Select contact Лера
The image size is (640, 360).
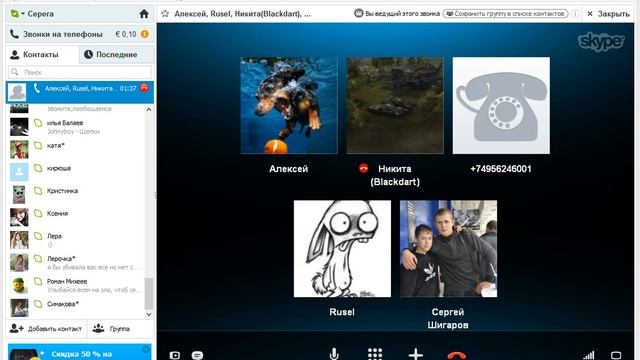pyautogui.click(x=76, y=240)
